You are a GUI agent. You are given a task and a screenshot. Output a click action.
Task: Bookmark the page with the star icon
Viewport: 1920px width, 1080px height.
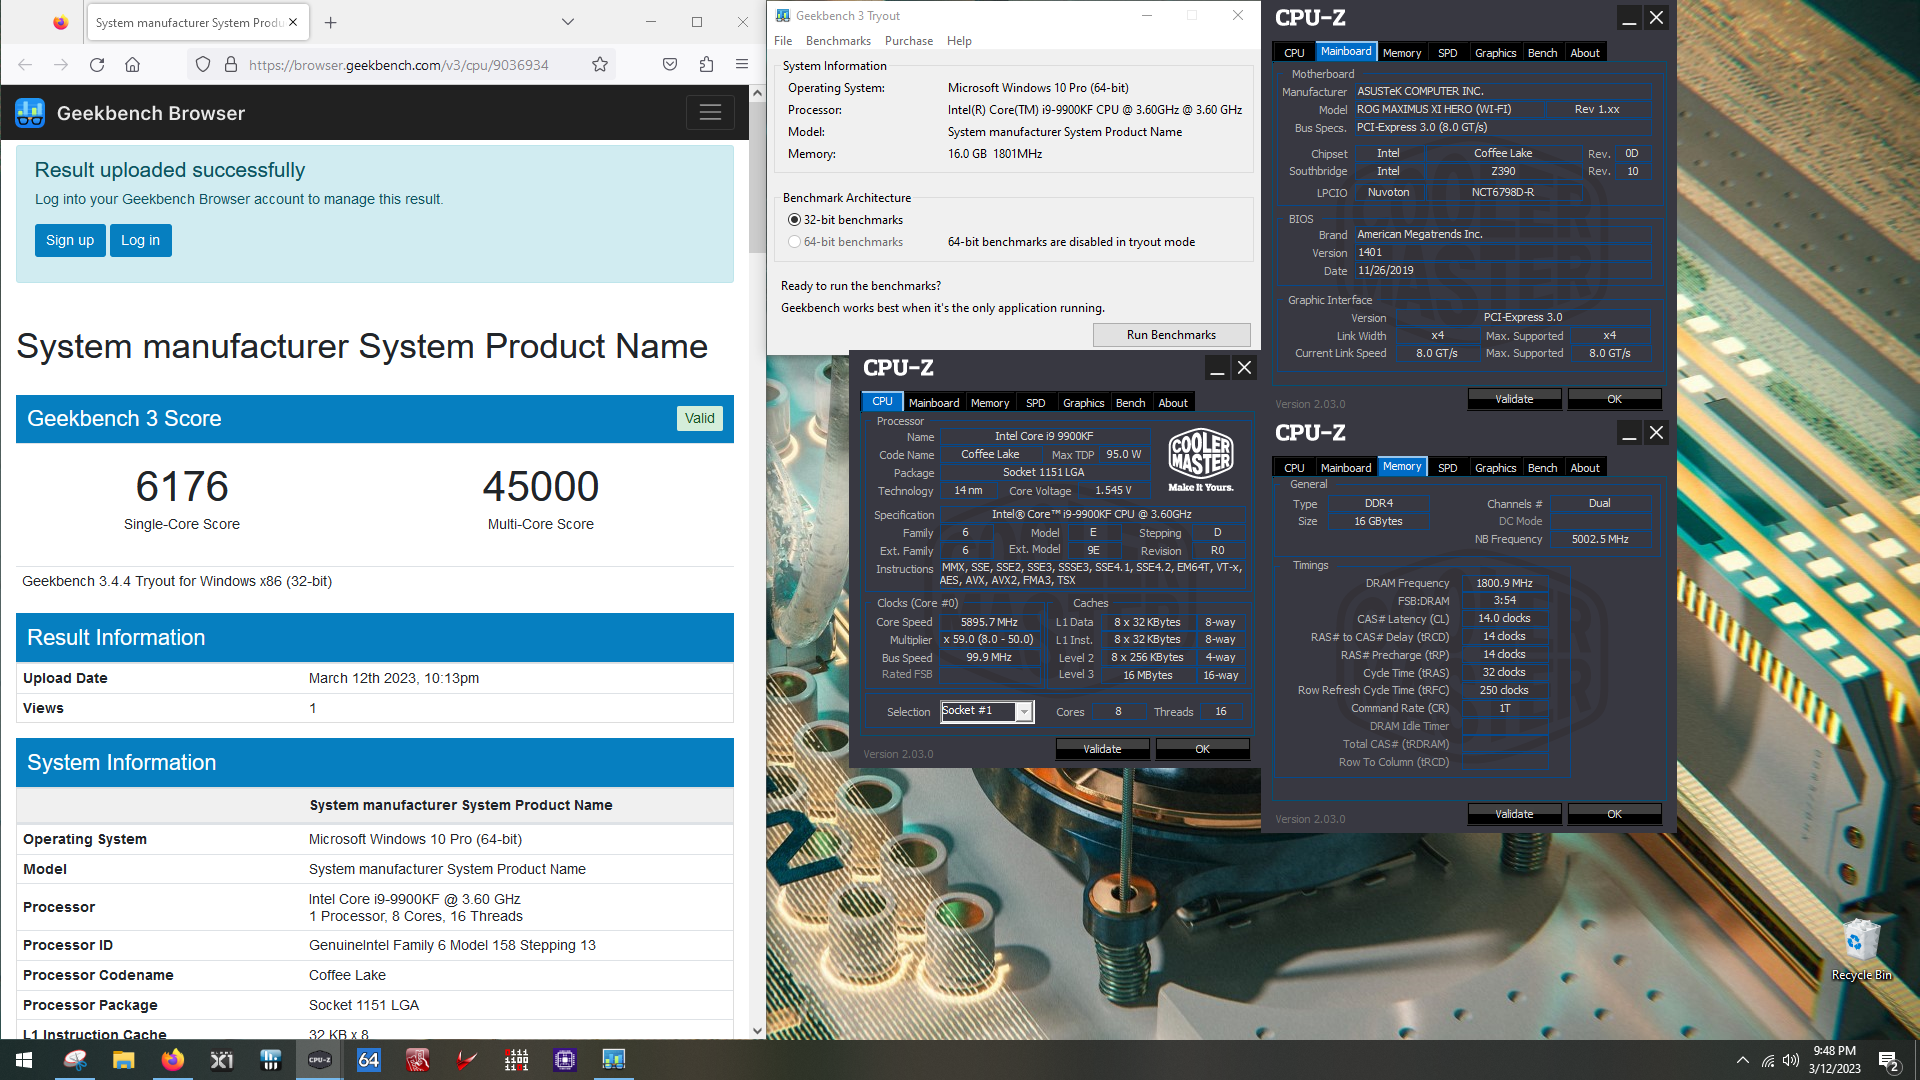[600, 65]
